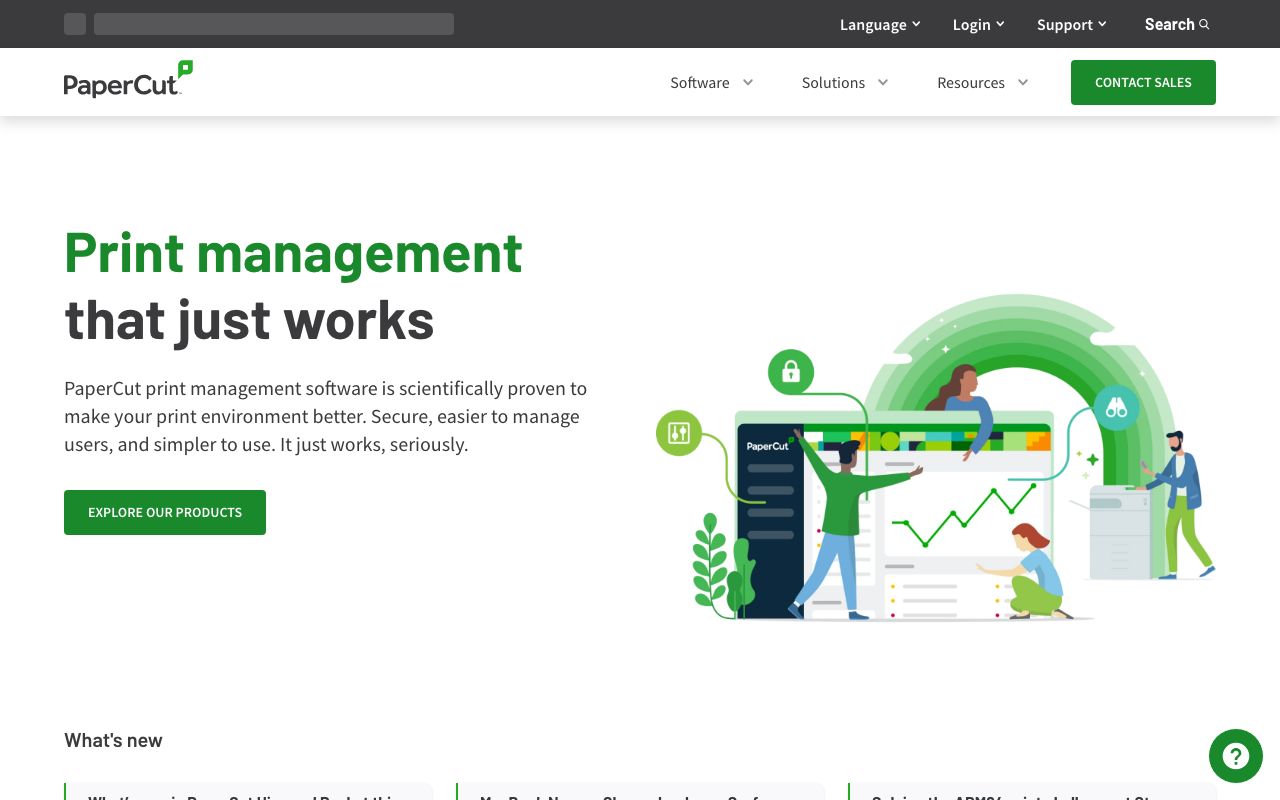Viewport: 1280px width, 800px height.
Task: Click the chevron beside Solutions
Action: coord(883,83)
